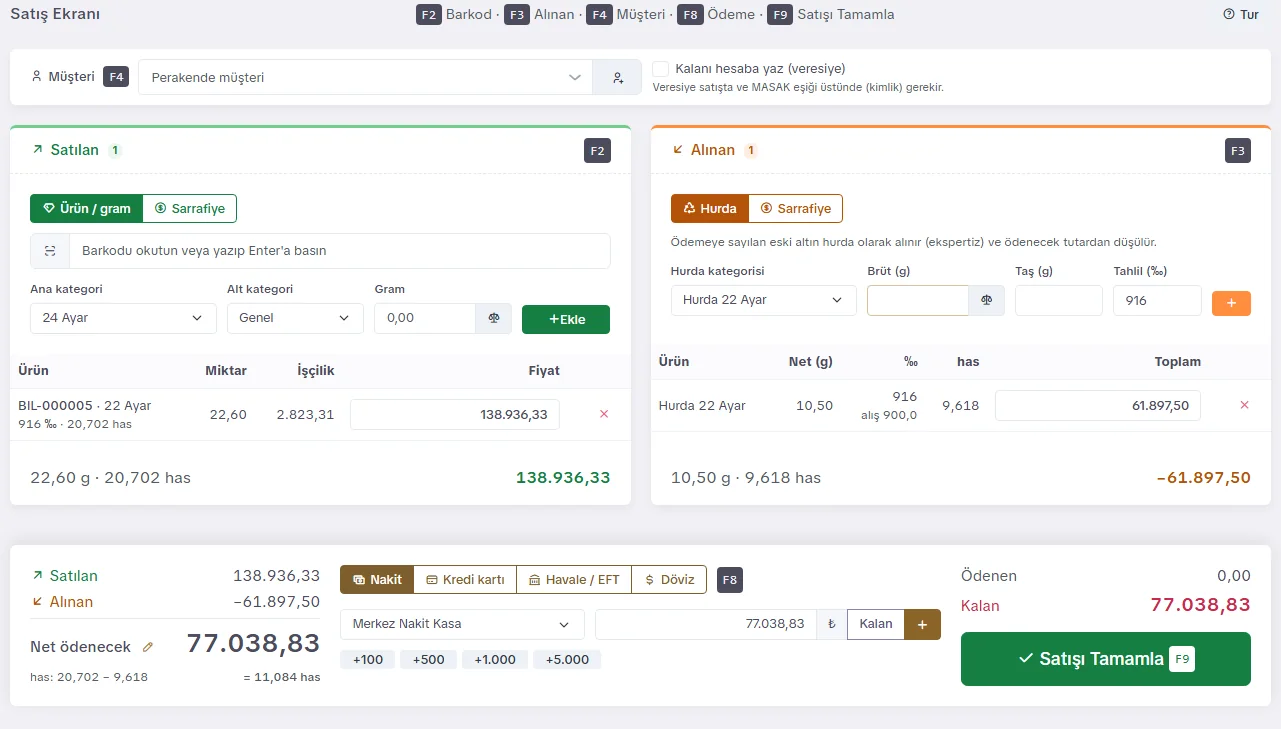Select Hurda tab in Alınan
This screenshot has width=1281, height=729.
[x=710, y=209]
